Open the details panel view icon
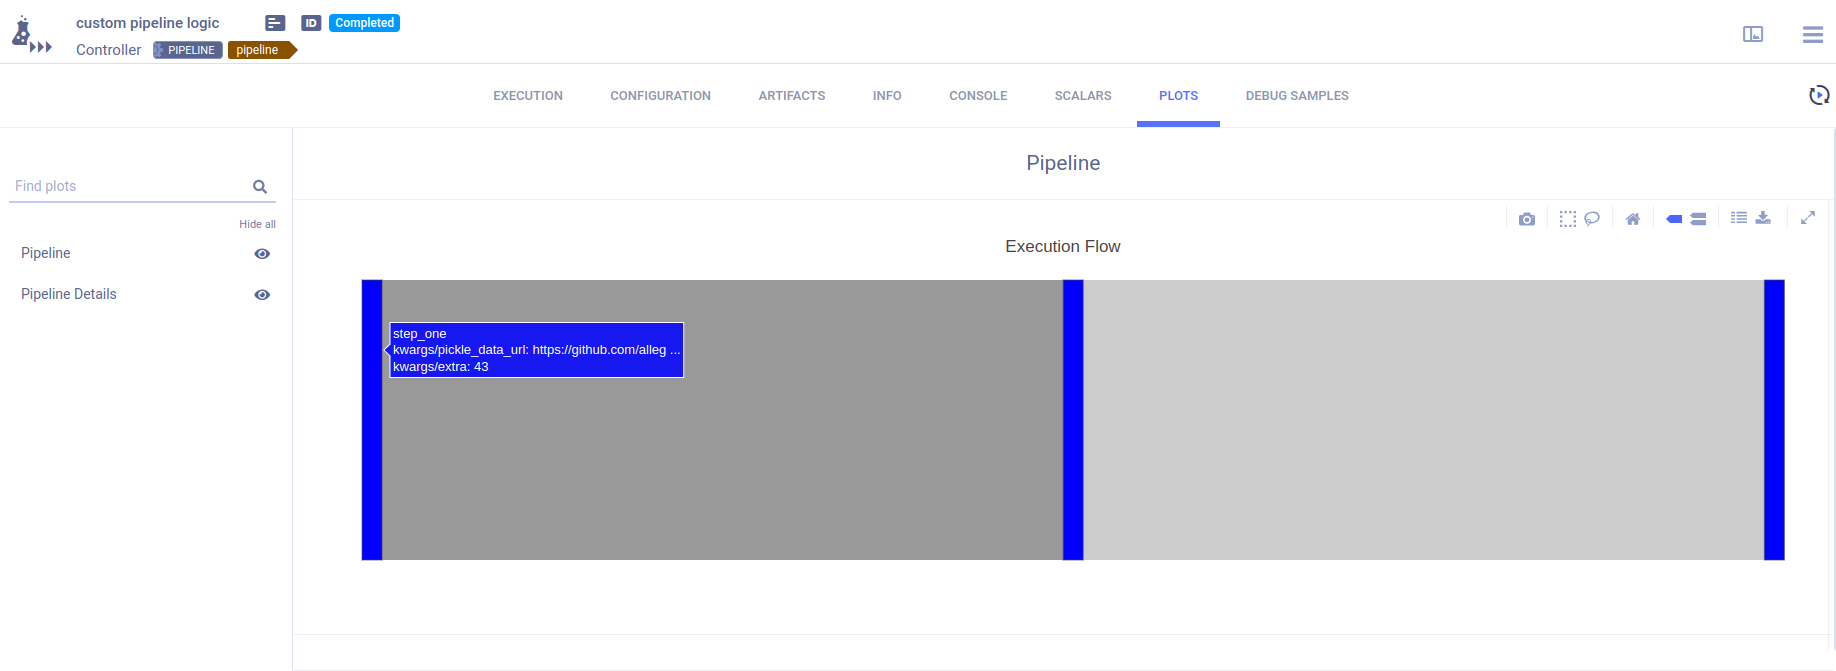1836x671 pixels. pyautogui.click(x=1753, y=34)
